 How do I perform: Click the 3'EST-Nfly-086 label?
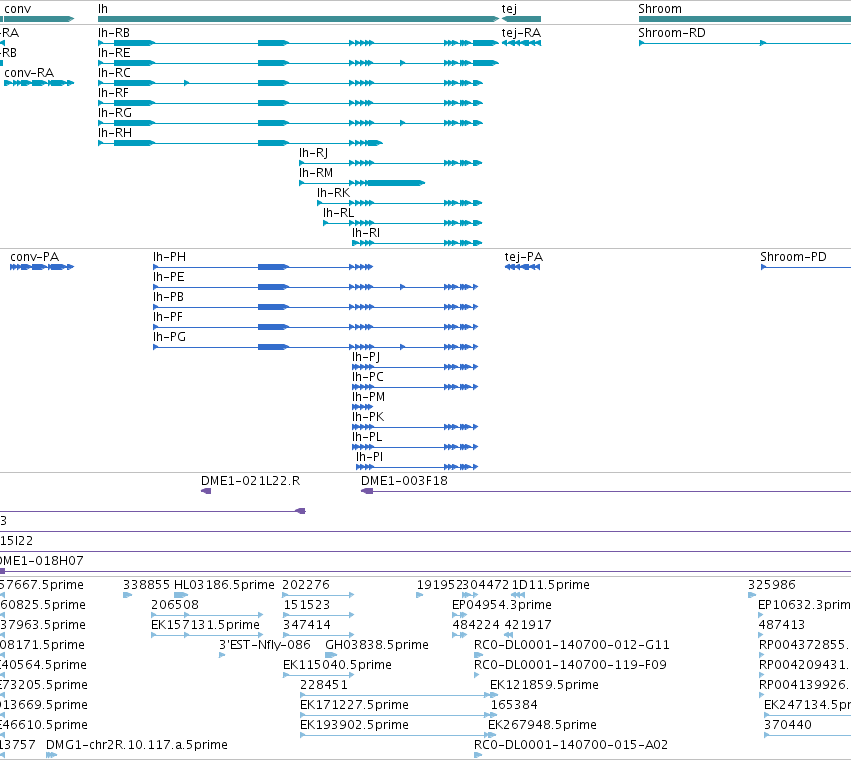click(x=264, y=645)
